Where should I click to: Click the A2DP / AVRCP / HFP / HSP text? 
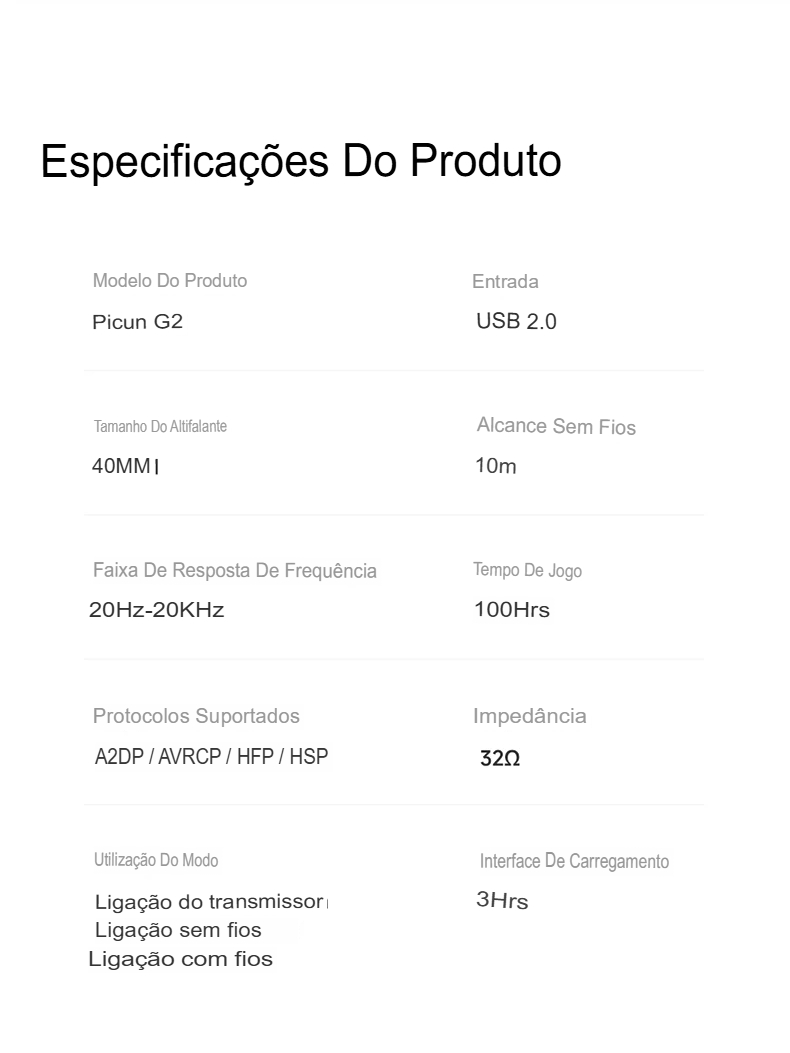click(212, 757)
